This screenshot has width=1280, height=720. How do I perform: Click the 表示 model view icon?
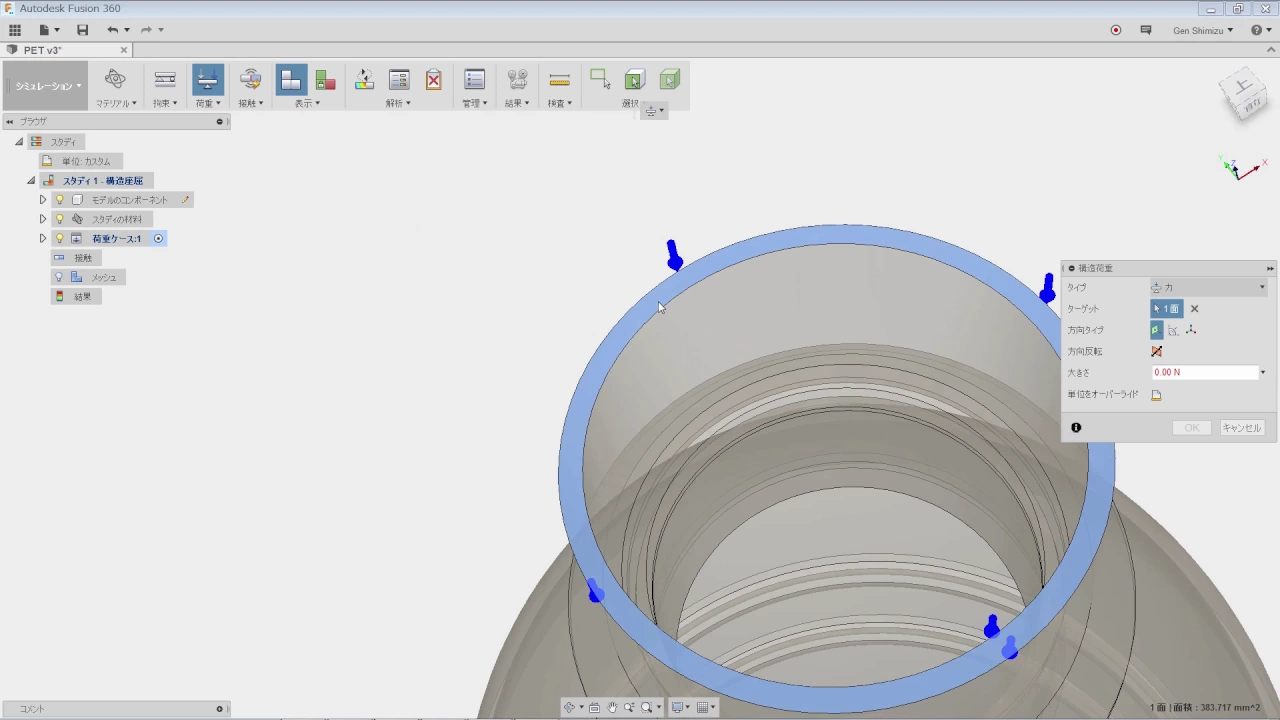[x=291, y=80]
